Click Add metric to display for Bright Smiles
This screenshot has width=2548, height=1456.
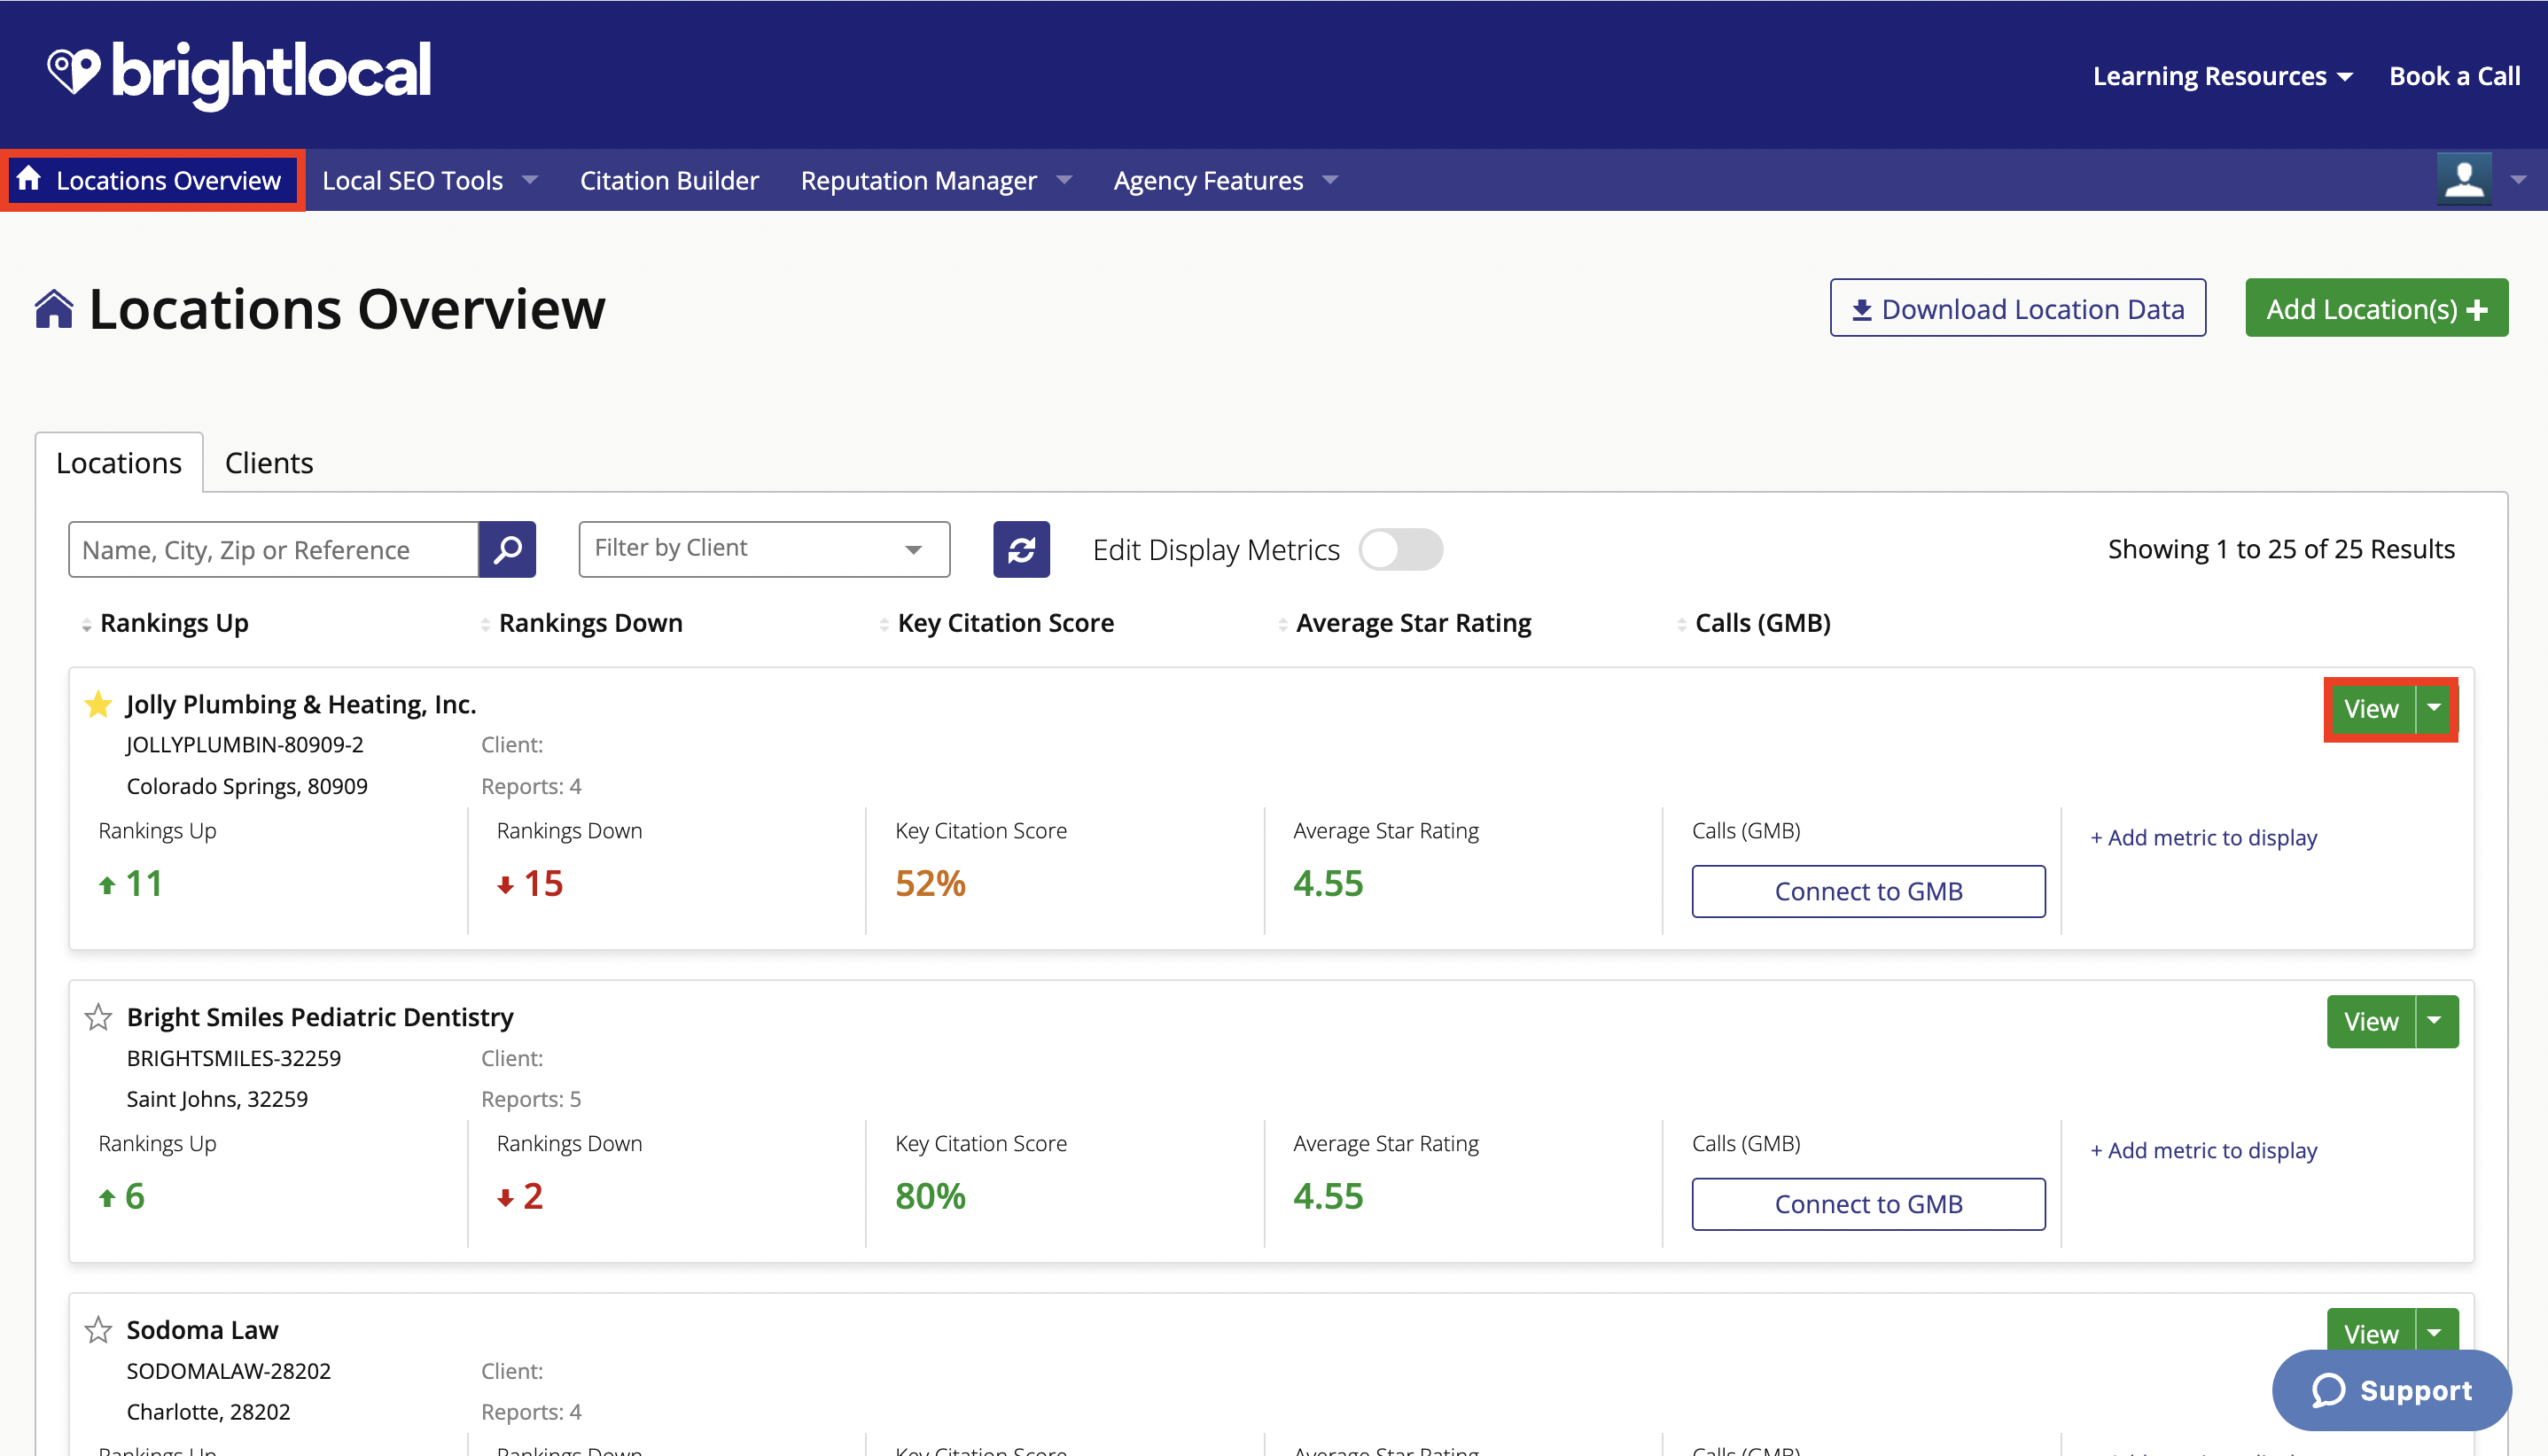(2203, 1150)
